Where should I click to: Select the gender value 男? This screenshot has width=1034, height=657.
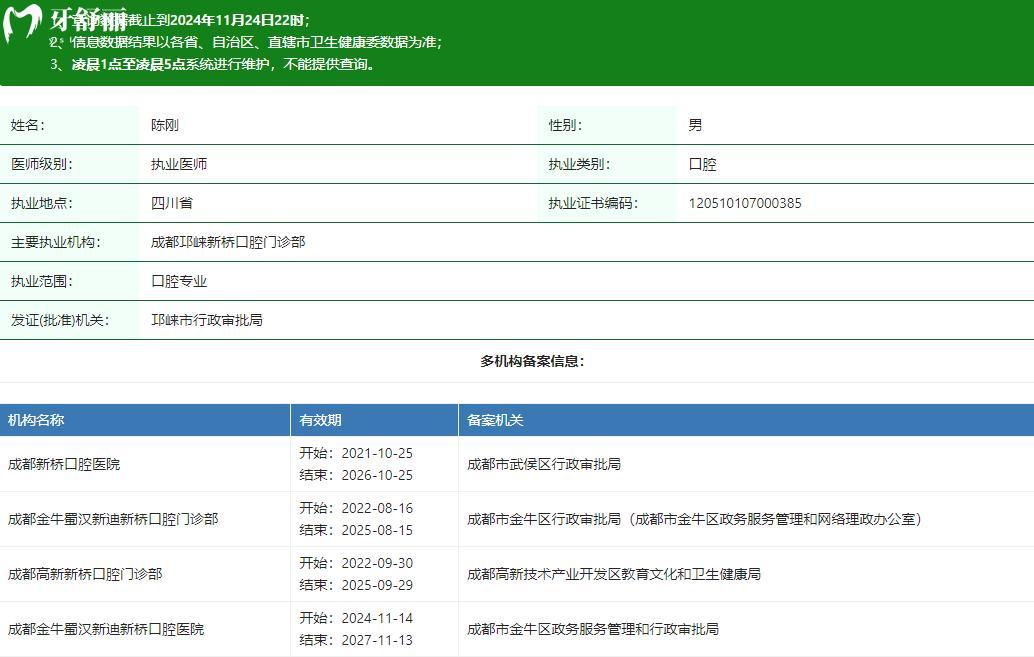pyautogui.click(x=696, y=125)
